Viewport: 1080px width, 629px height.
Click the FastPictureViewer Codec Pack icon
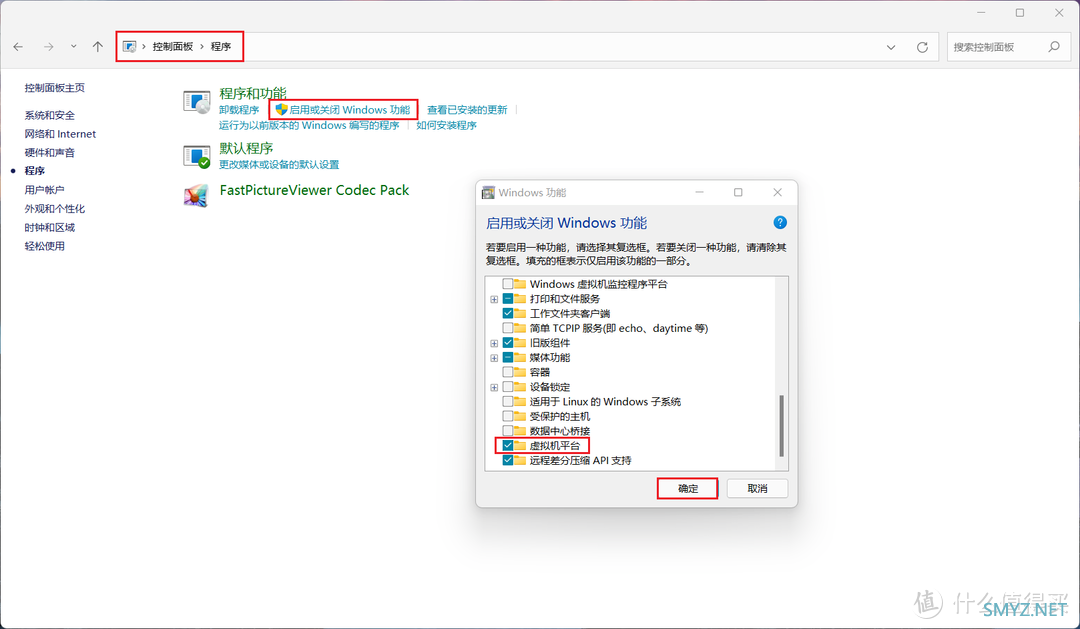(x=196, y=196)
